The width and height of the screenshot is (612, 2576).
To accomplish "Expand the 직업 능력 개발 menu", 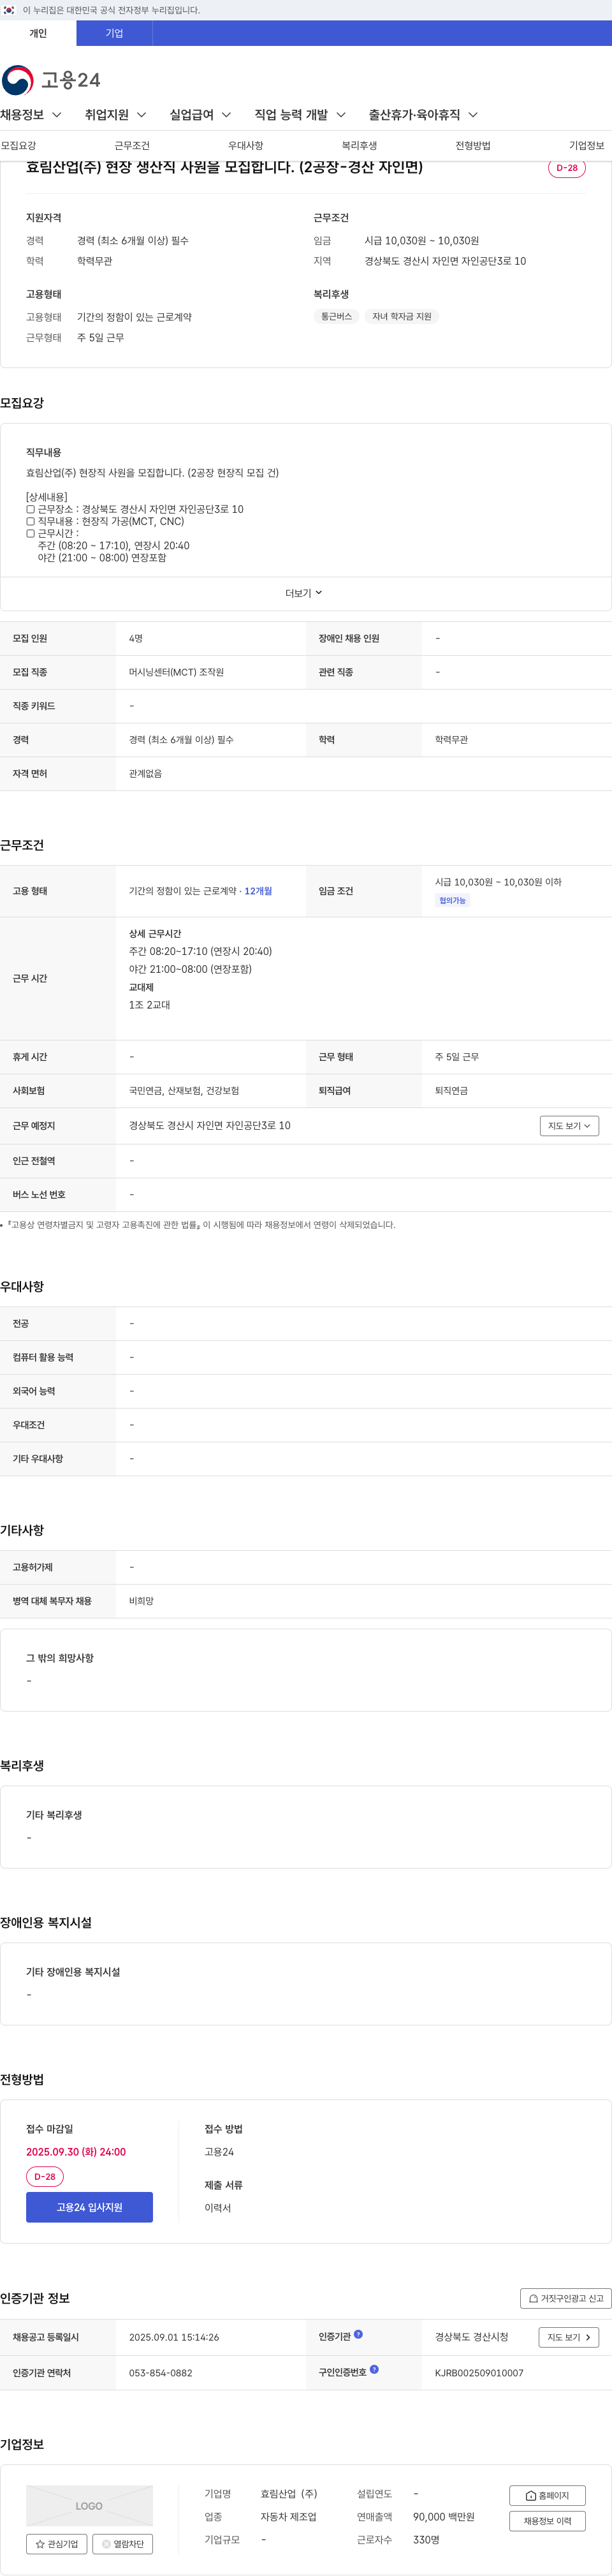I will point(300,115).
